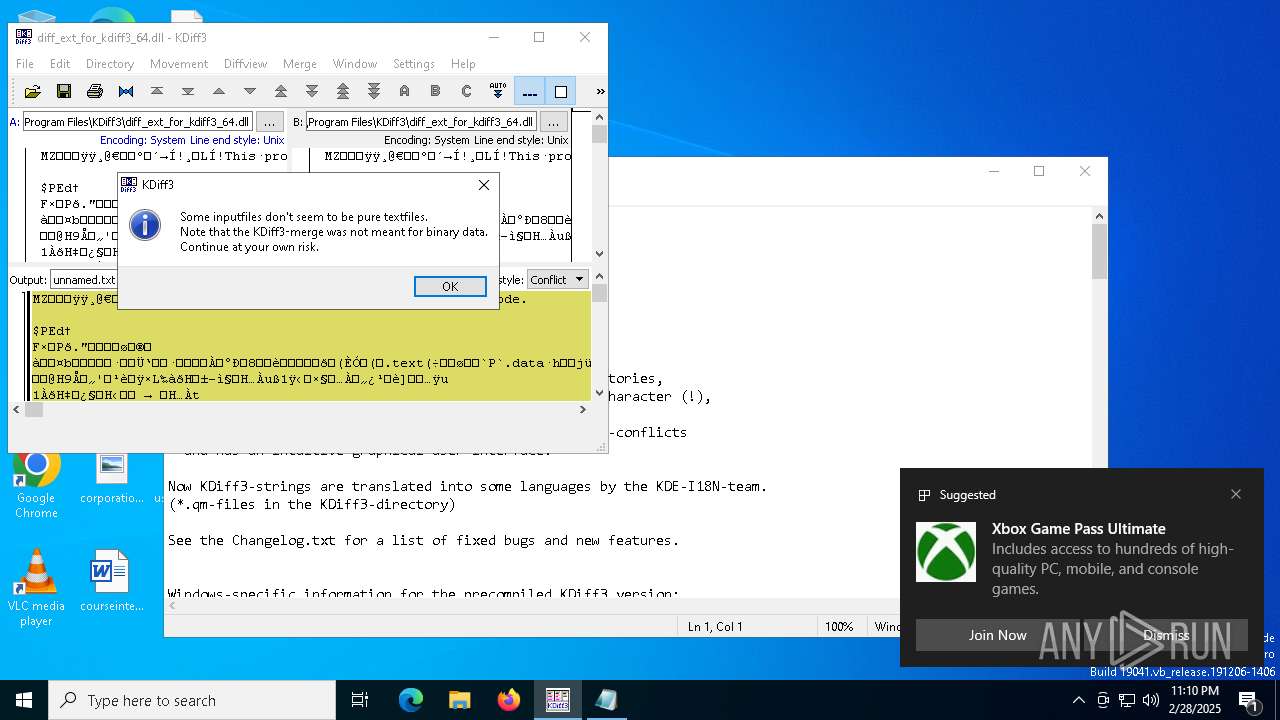Expand the toolbar overflow chevron
Viewport: 1280px width, 720px height.
[x=600, y=91]
